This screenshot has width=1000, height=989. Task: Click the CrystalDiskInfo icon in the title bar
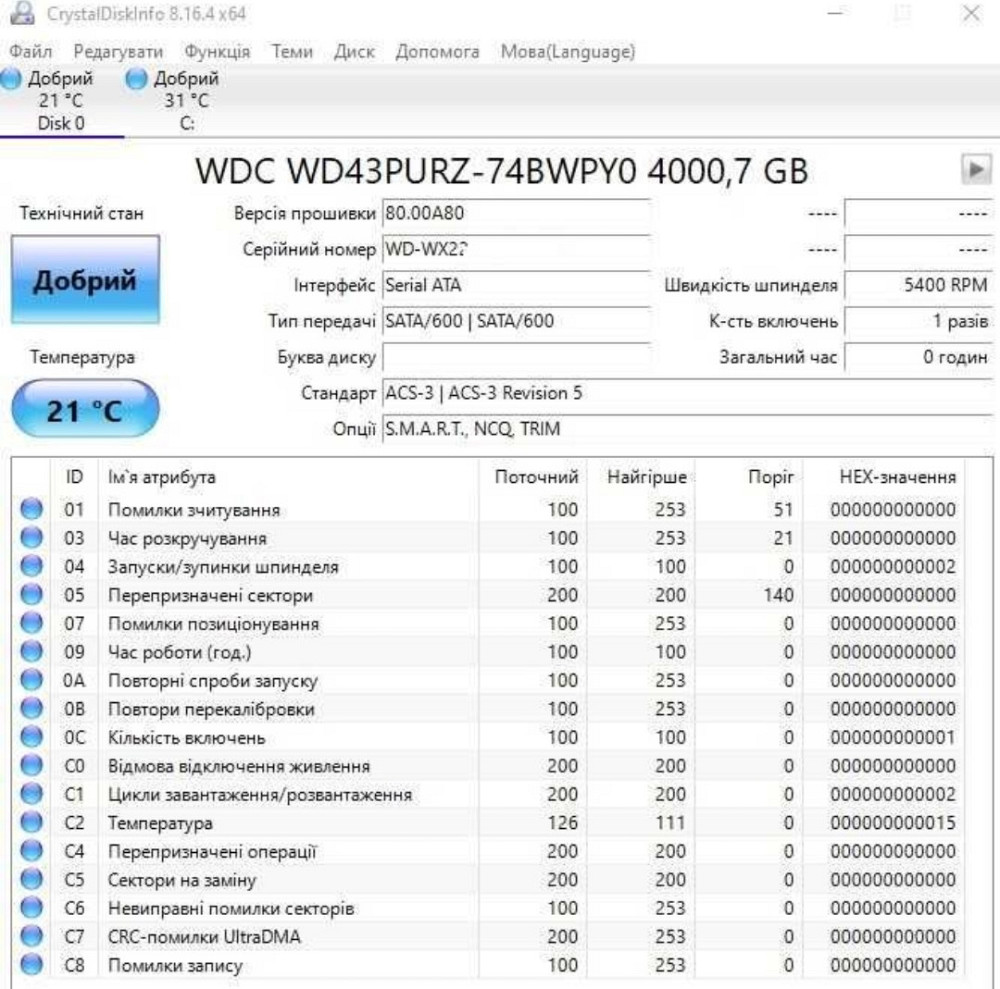(x=22, y=14)
